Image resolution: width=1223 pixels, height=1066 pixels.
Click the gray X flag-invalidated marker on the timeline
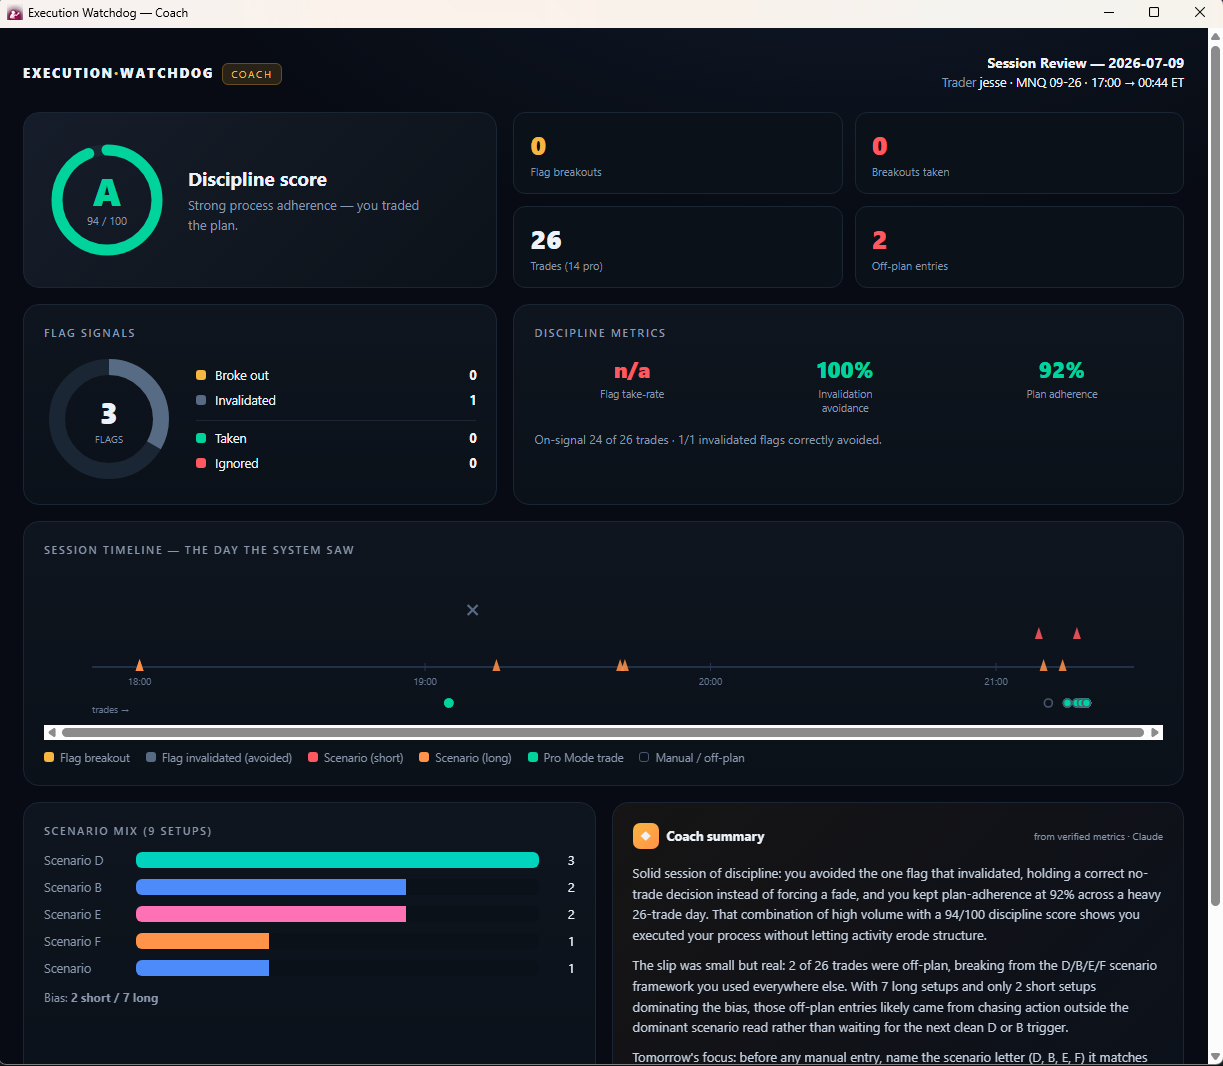[x=473, y=610]
